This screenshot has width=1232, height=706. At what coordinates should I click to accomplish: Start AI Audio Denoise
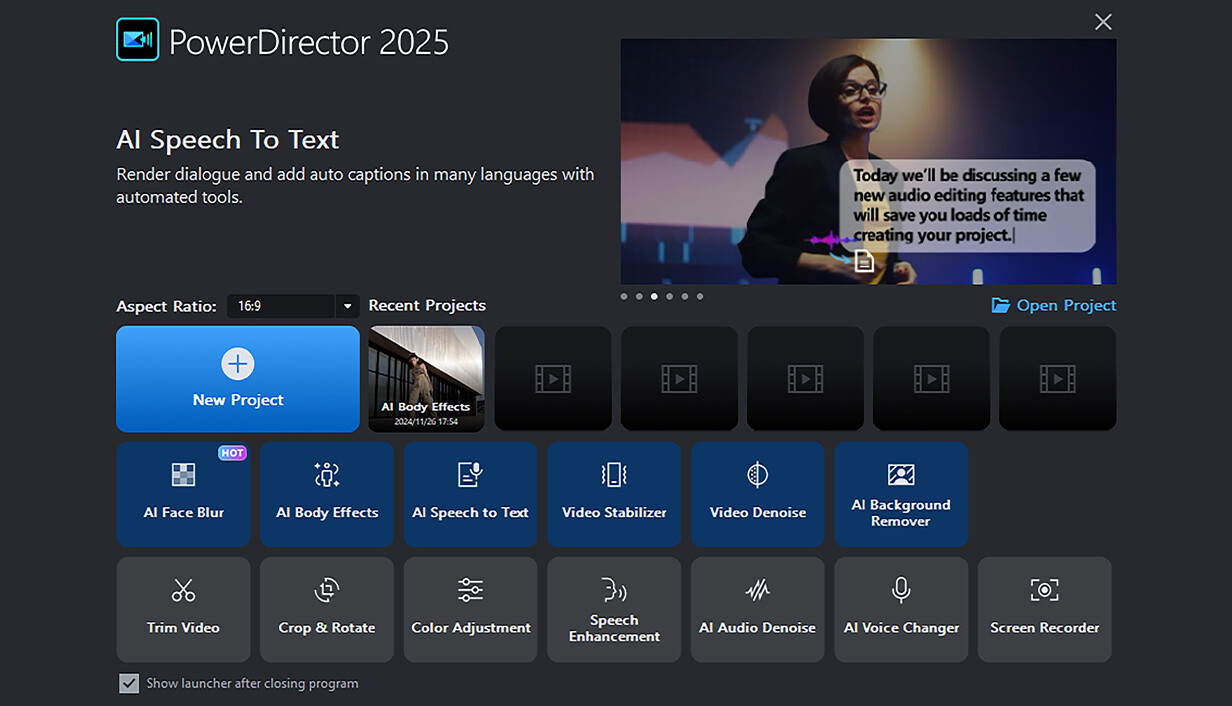757,609
